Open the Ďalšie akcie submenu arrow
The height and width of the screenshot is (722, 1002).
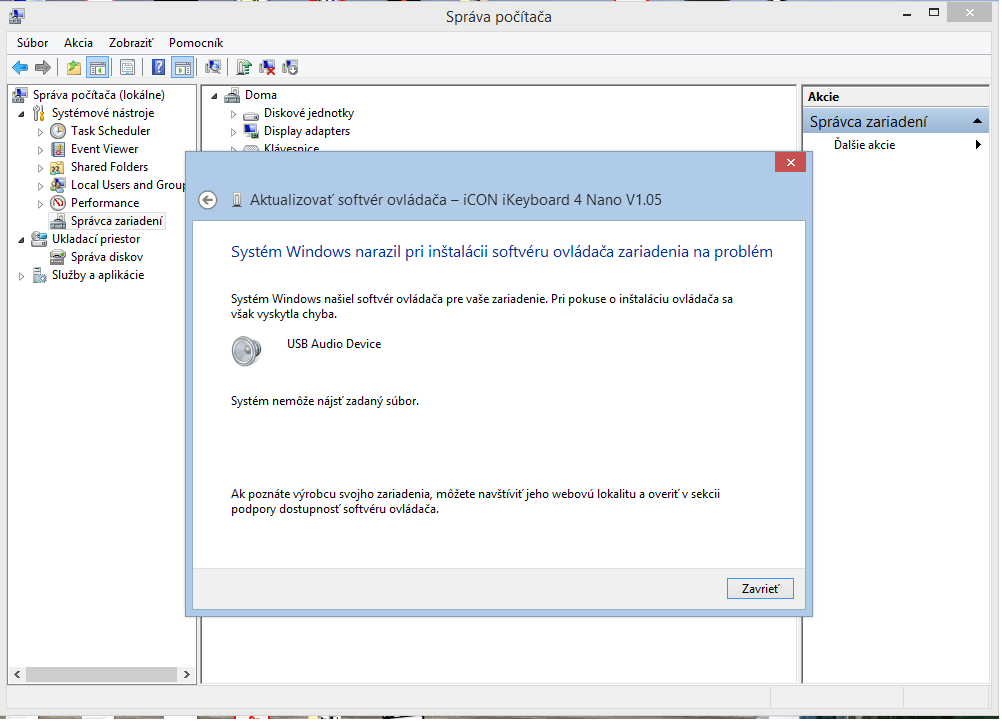[978, 144]
